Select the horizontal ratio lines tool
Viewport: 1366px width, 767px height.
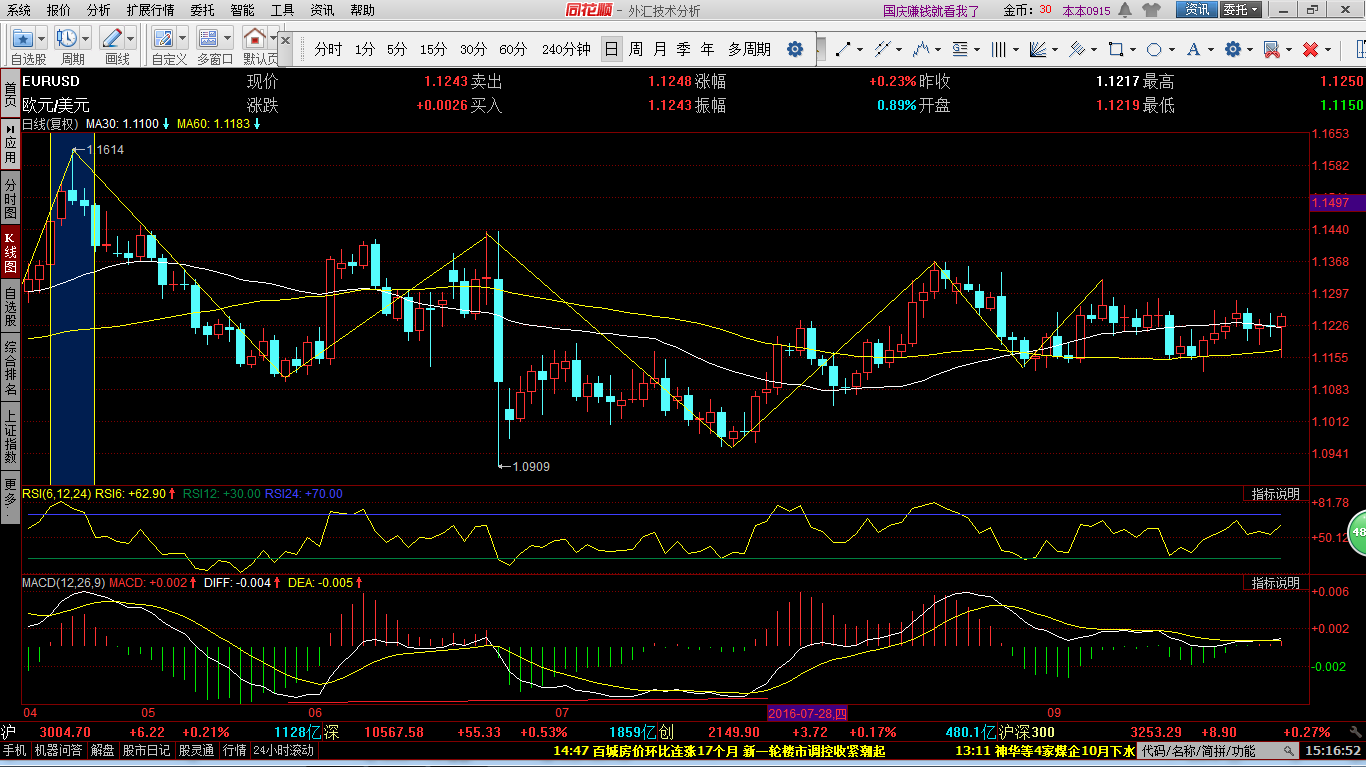(960, 49)
